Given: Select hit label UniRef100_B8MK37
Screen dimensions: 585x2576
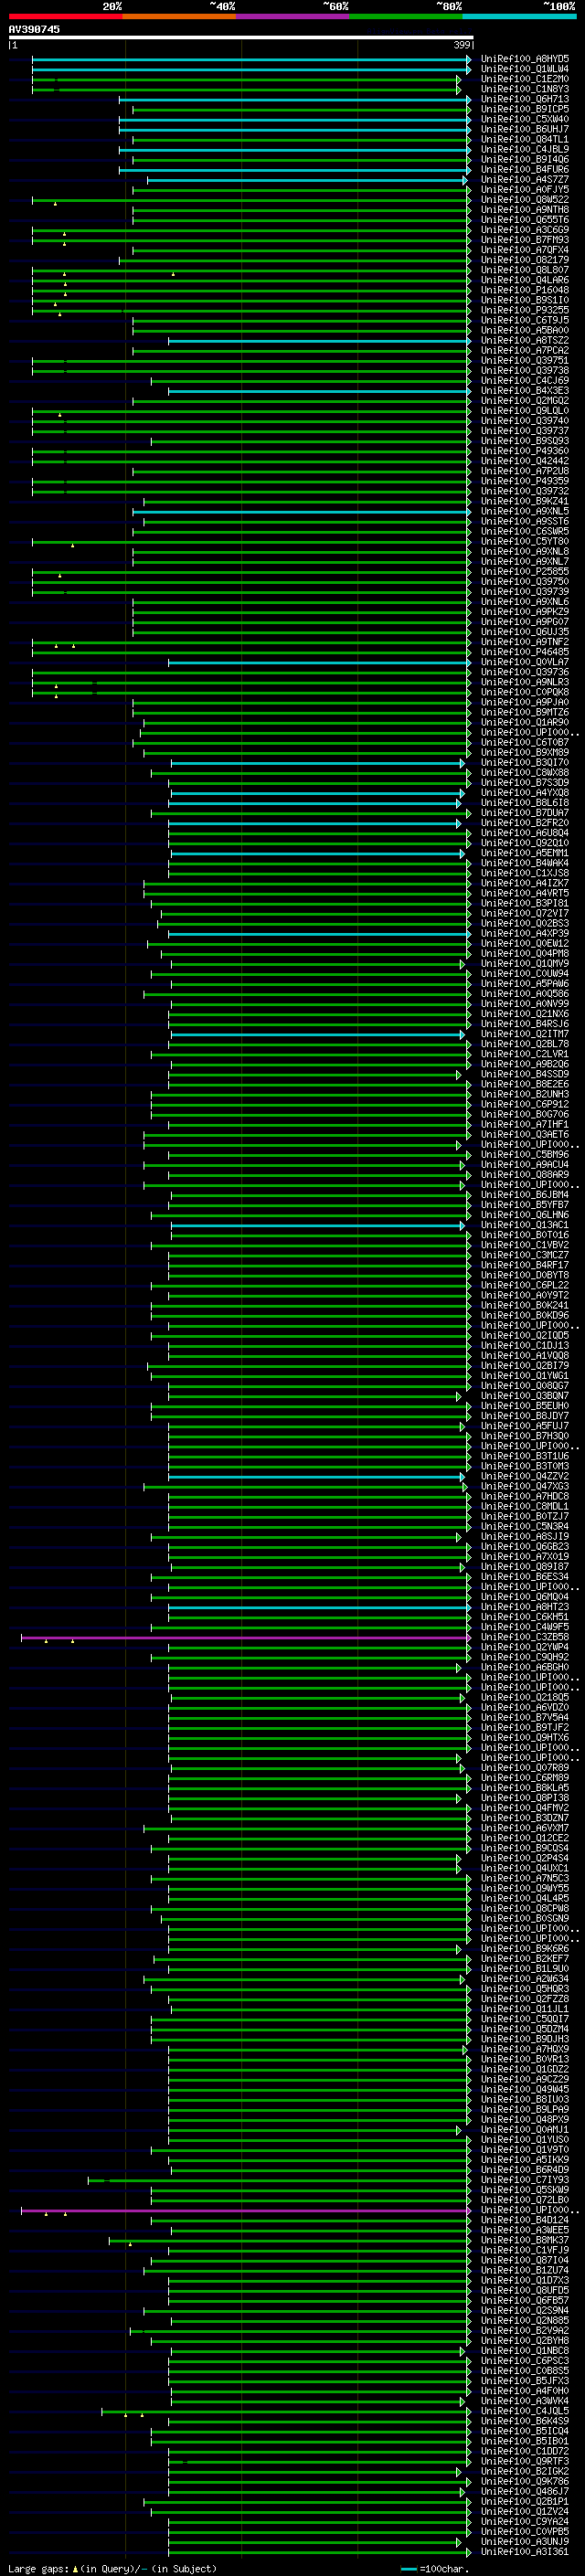Looking at the screenshot, I should (x=524, y=2240).
